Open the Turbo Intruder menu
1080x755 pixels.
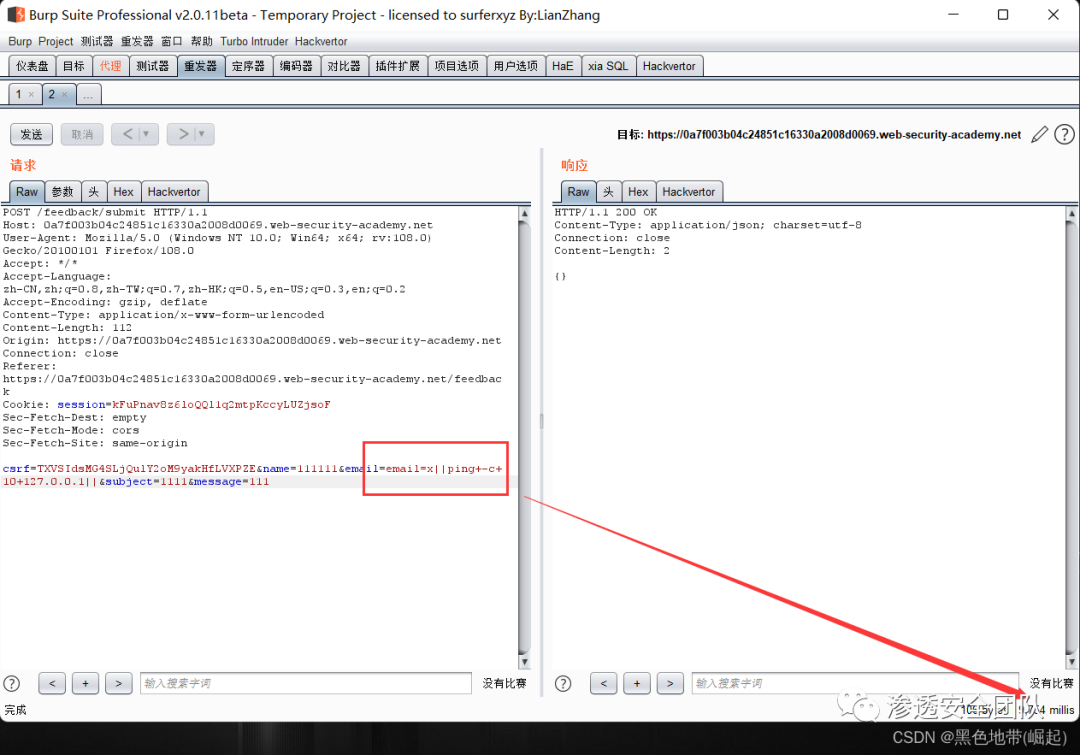pos(254,41)
